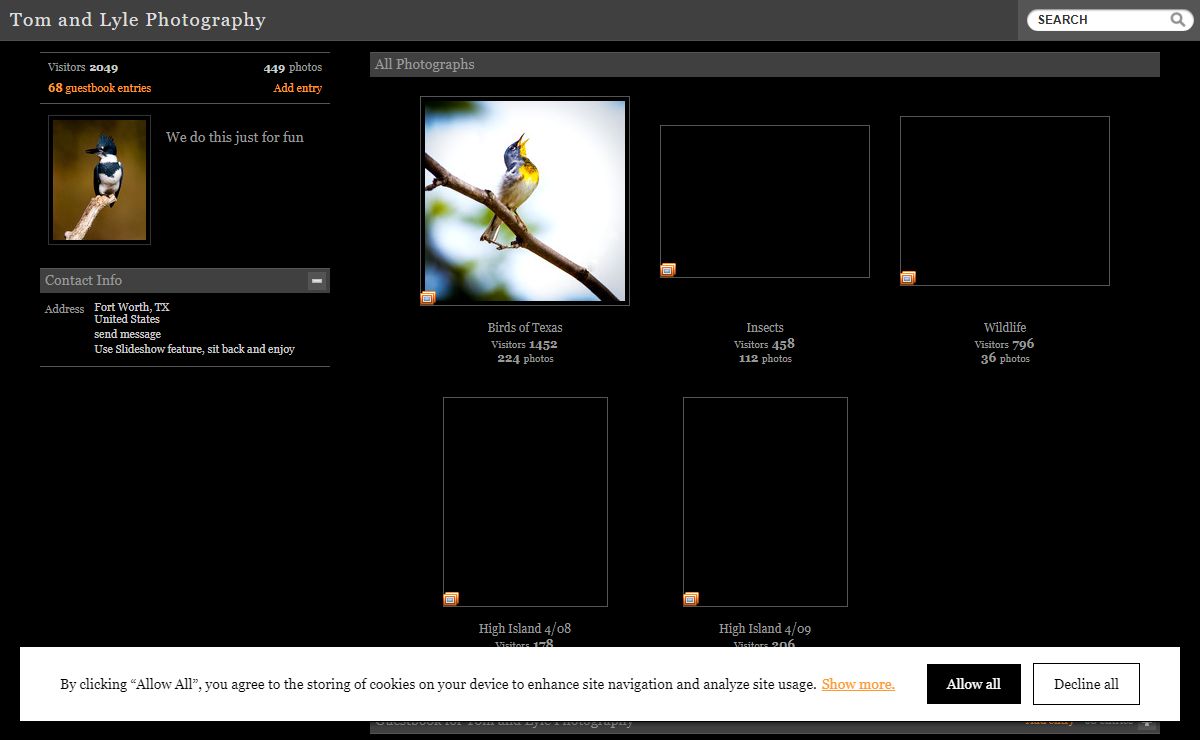The image size is (1200, 740).
Task: Click the search magnifier icon
Action: [x=1177, y=20]
